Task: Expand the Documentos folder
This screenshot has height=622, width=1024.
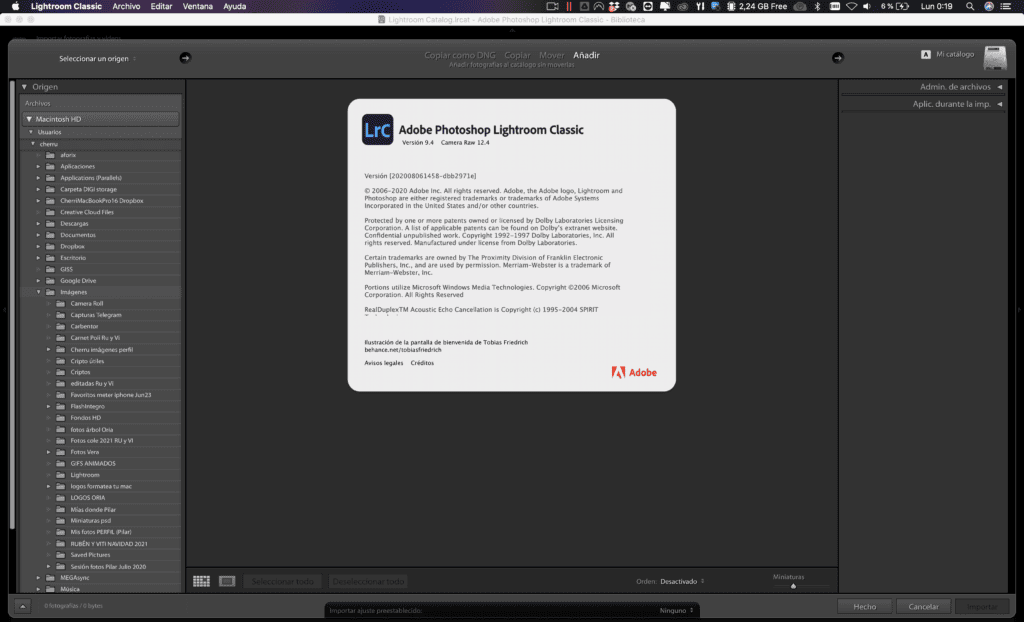Action: (x=39, y=235)
